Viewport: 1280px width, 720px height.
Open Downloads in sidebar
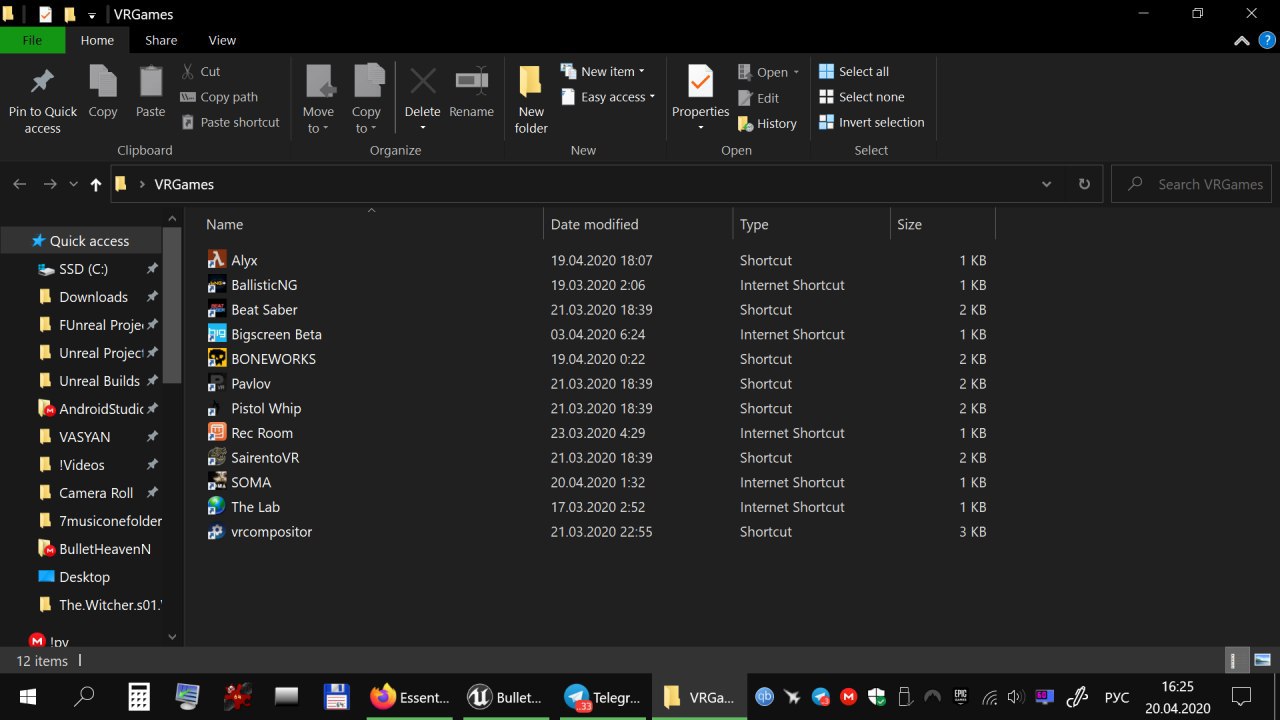(x=93, y=297)
